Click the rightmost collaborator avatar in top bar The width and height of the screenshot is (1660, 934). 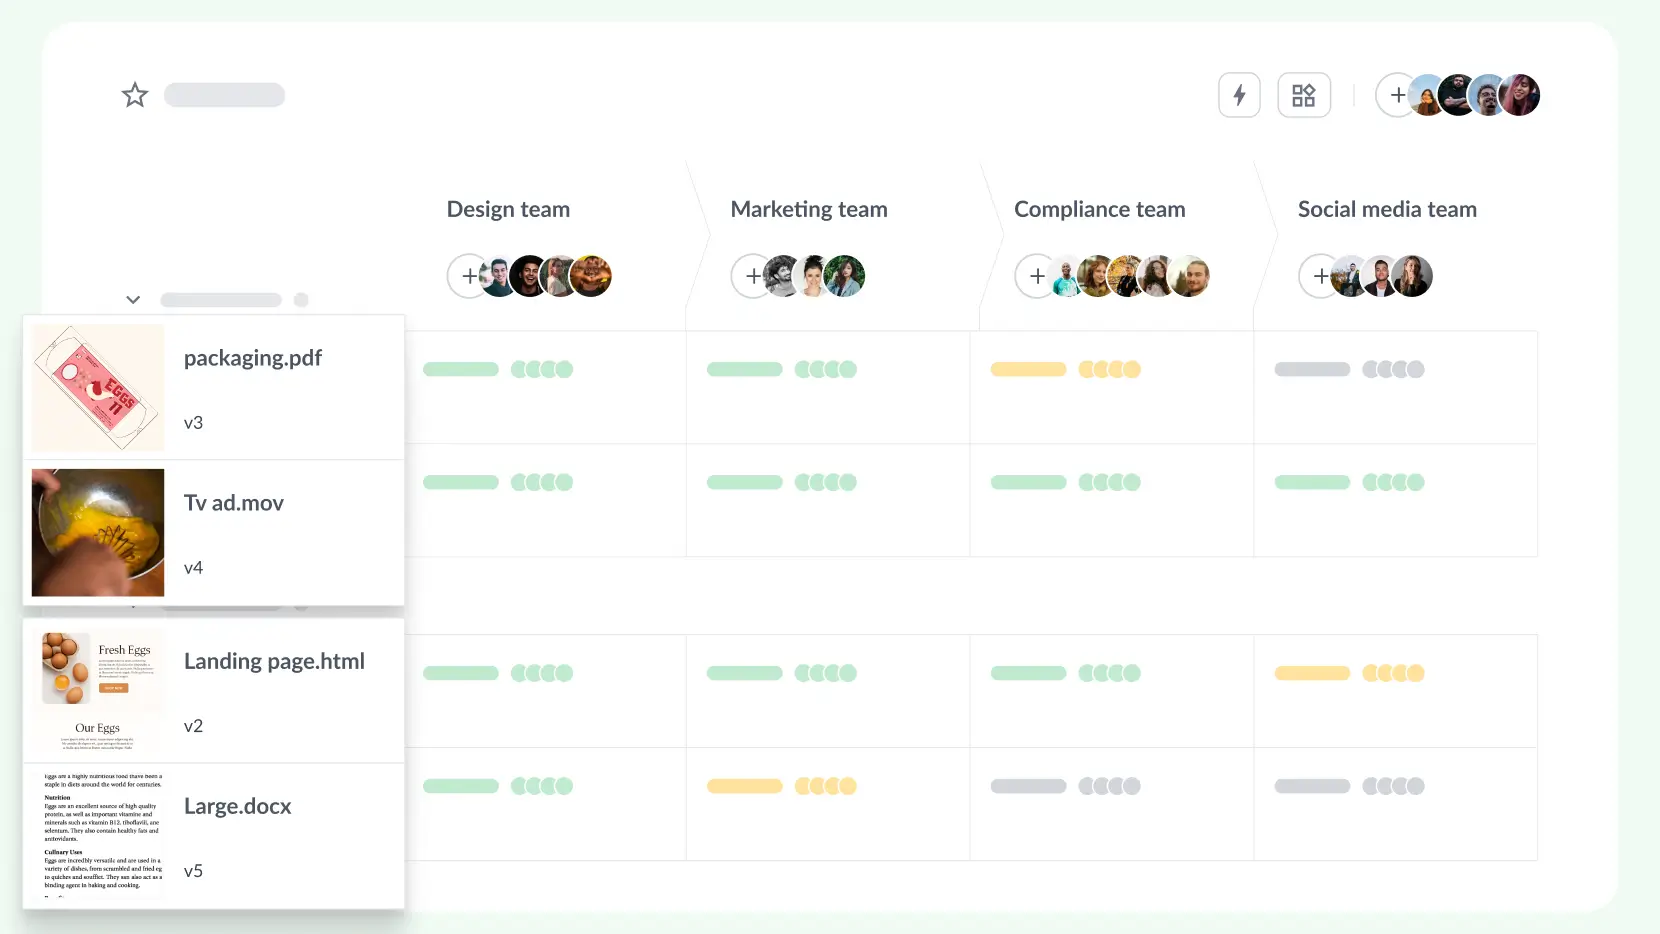pyautogui.click(x=1519, y=95)
